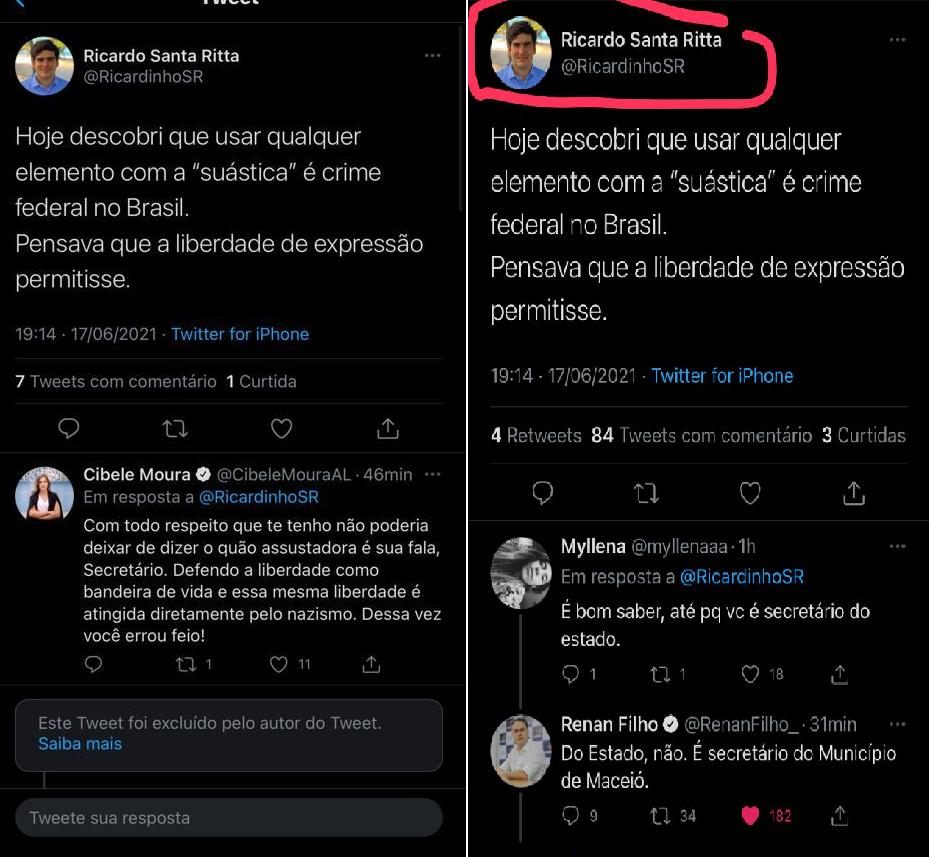Open the Saiba mais link
Image resolution: width=929 pixels, height=857 pixels.
pyautogui.click(x=80, y=744)
